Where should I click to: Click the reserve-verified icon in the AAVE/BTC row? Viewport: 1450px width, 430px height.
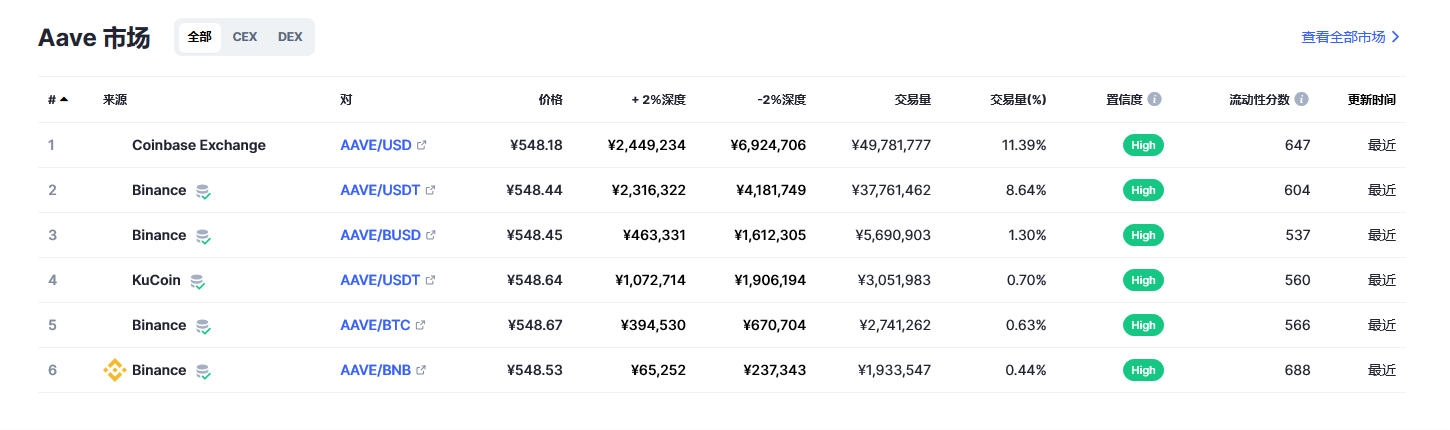click(203, 326)
